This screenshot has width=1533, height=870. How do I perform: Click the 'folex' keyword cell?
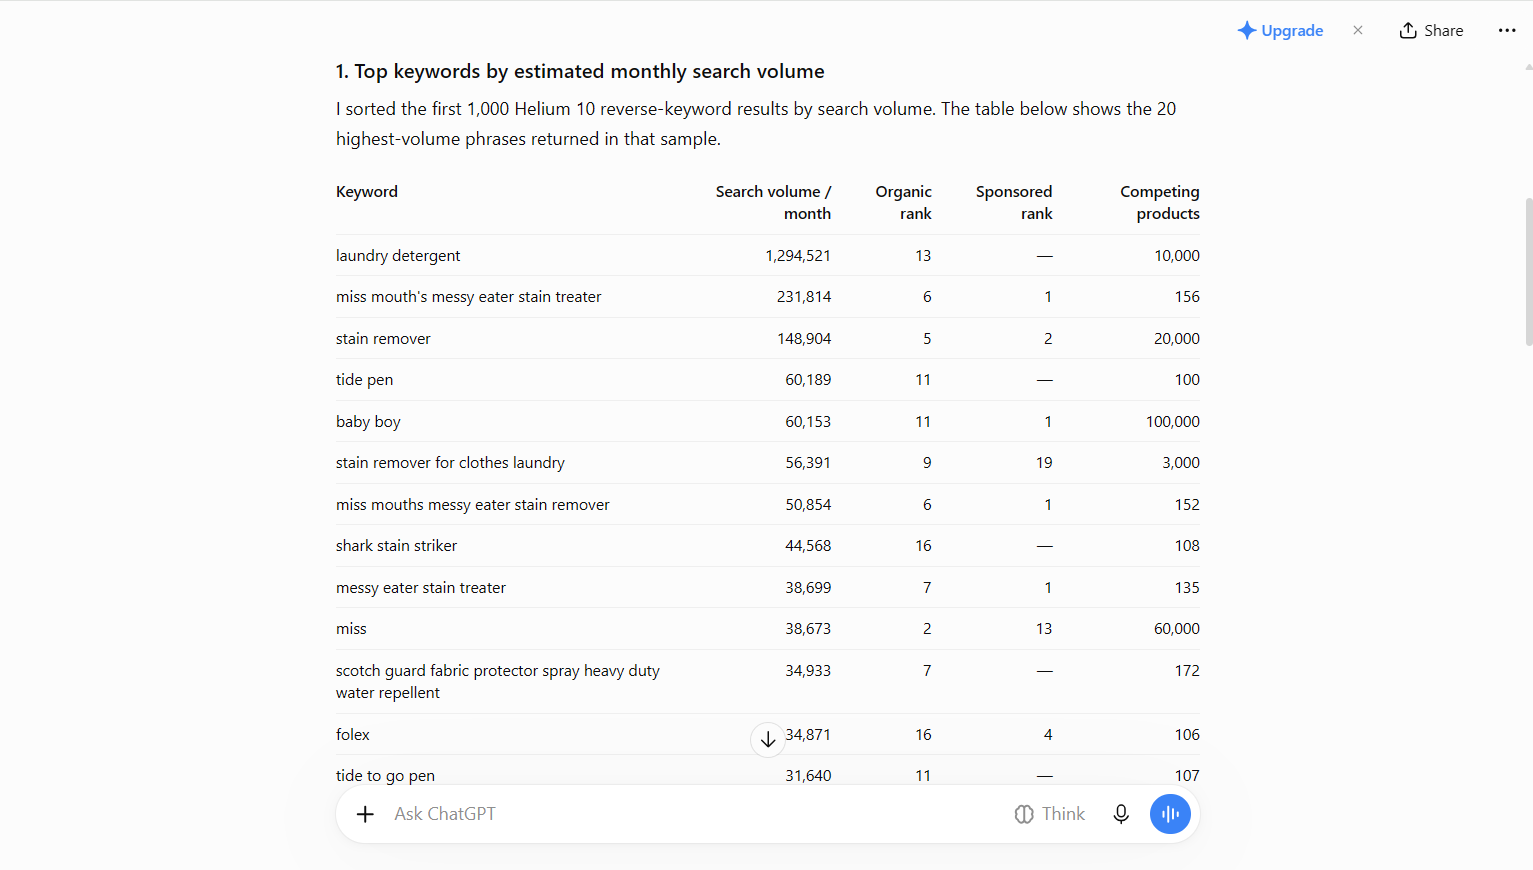click(352, 735)
